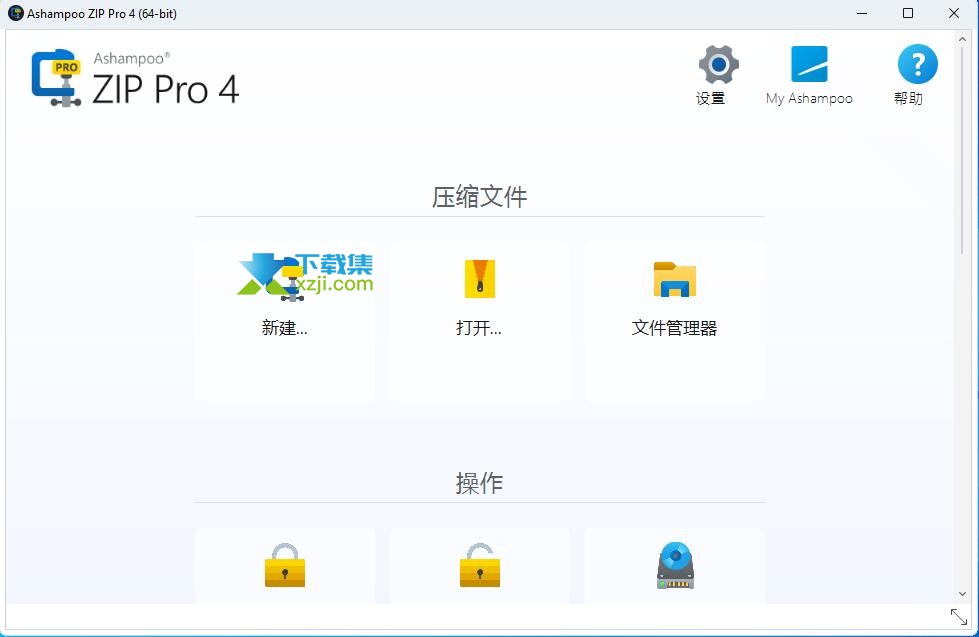This screenshot has width=979, height=637.
Task: Click the vertical scrollbar thumb
Action: (962, 150)
